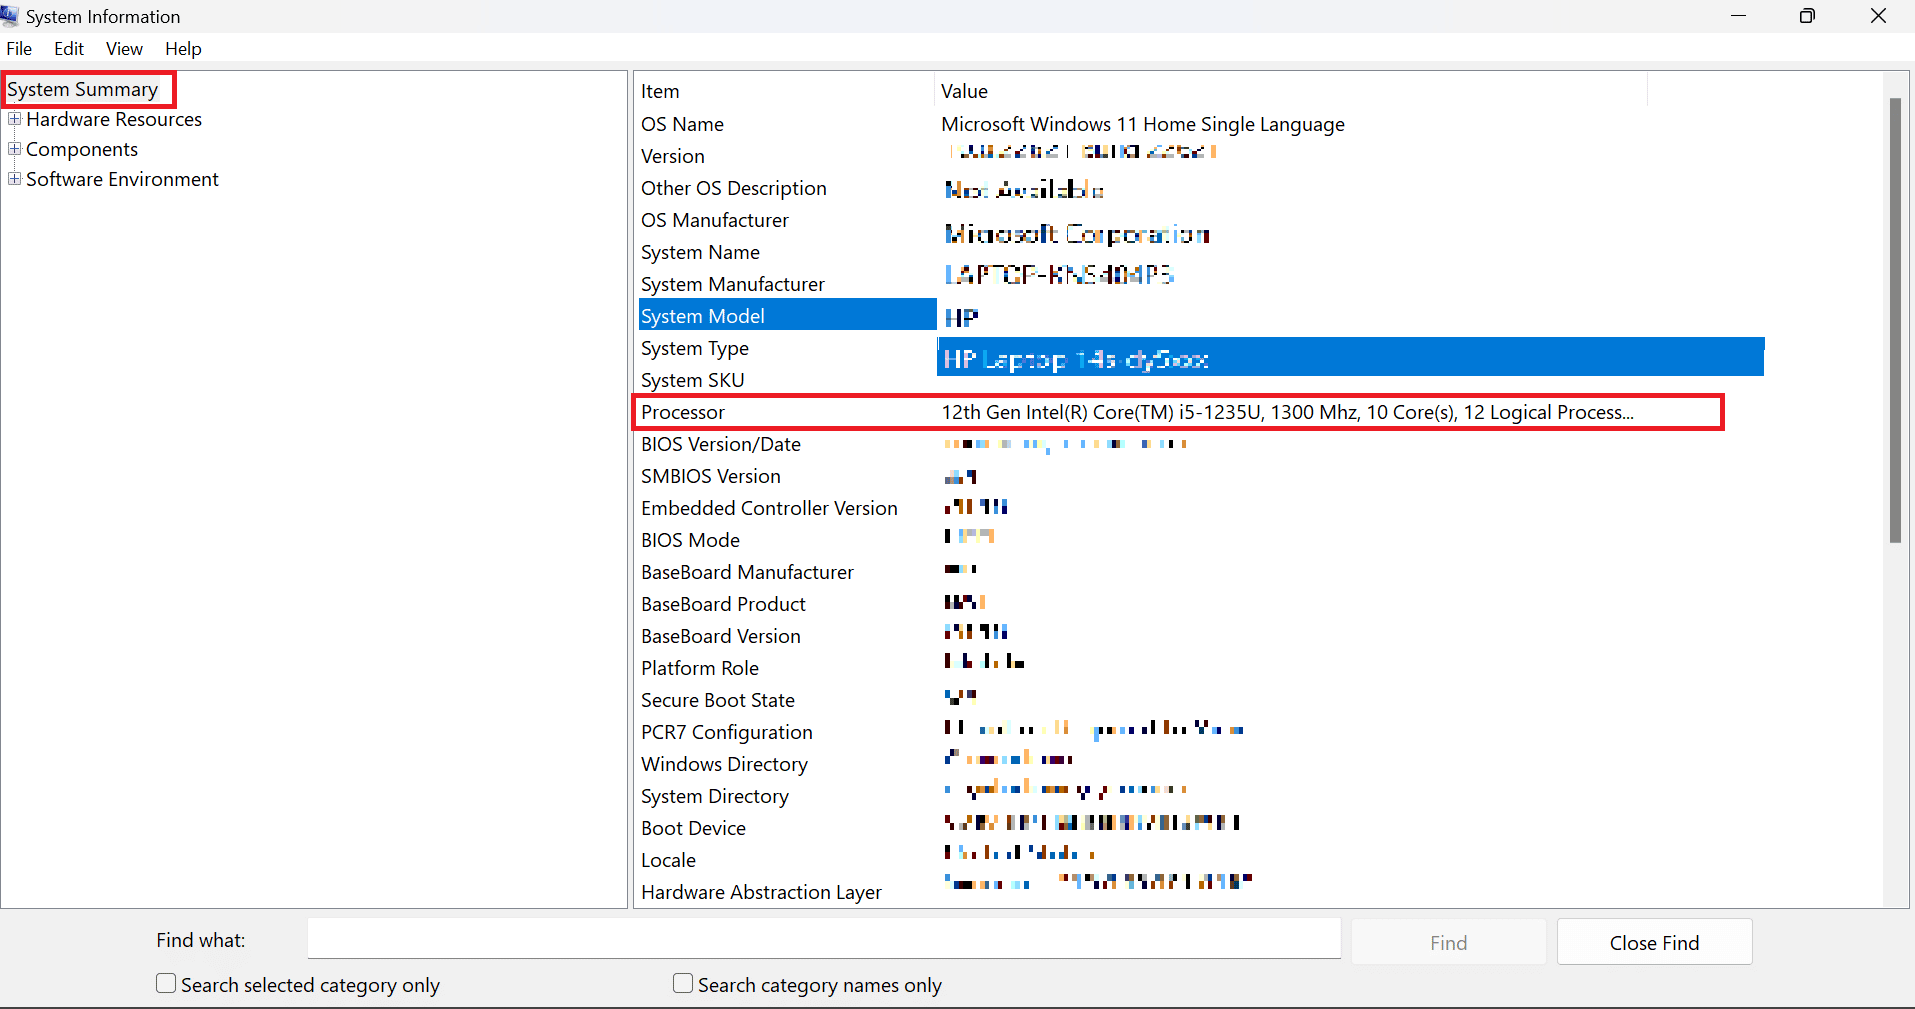Open the View menu
This screenshot has height=1009, width=1915.
click(124, 49)
